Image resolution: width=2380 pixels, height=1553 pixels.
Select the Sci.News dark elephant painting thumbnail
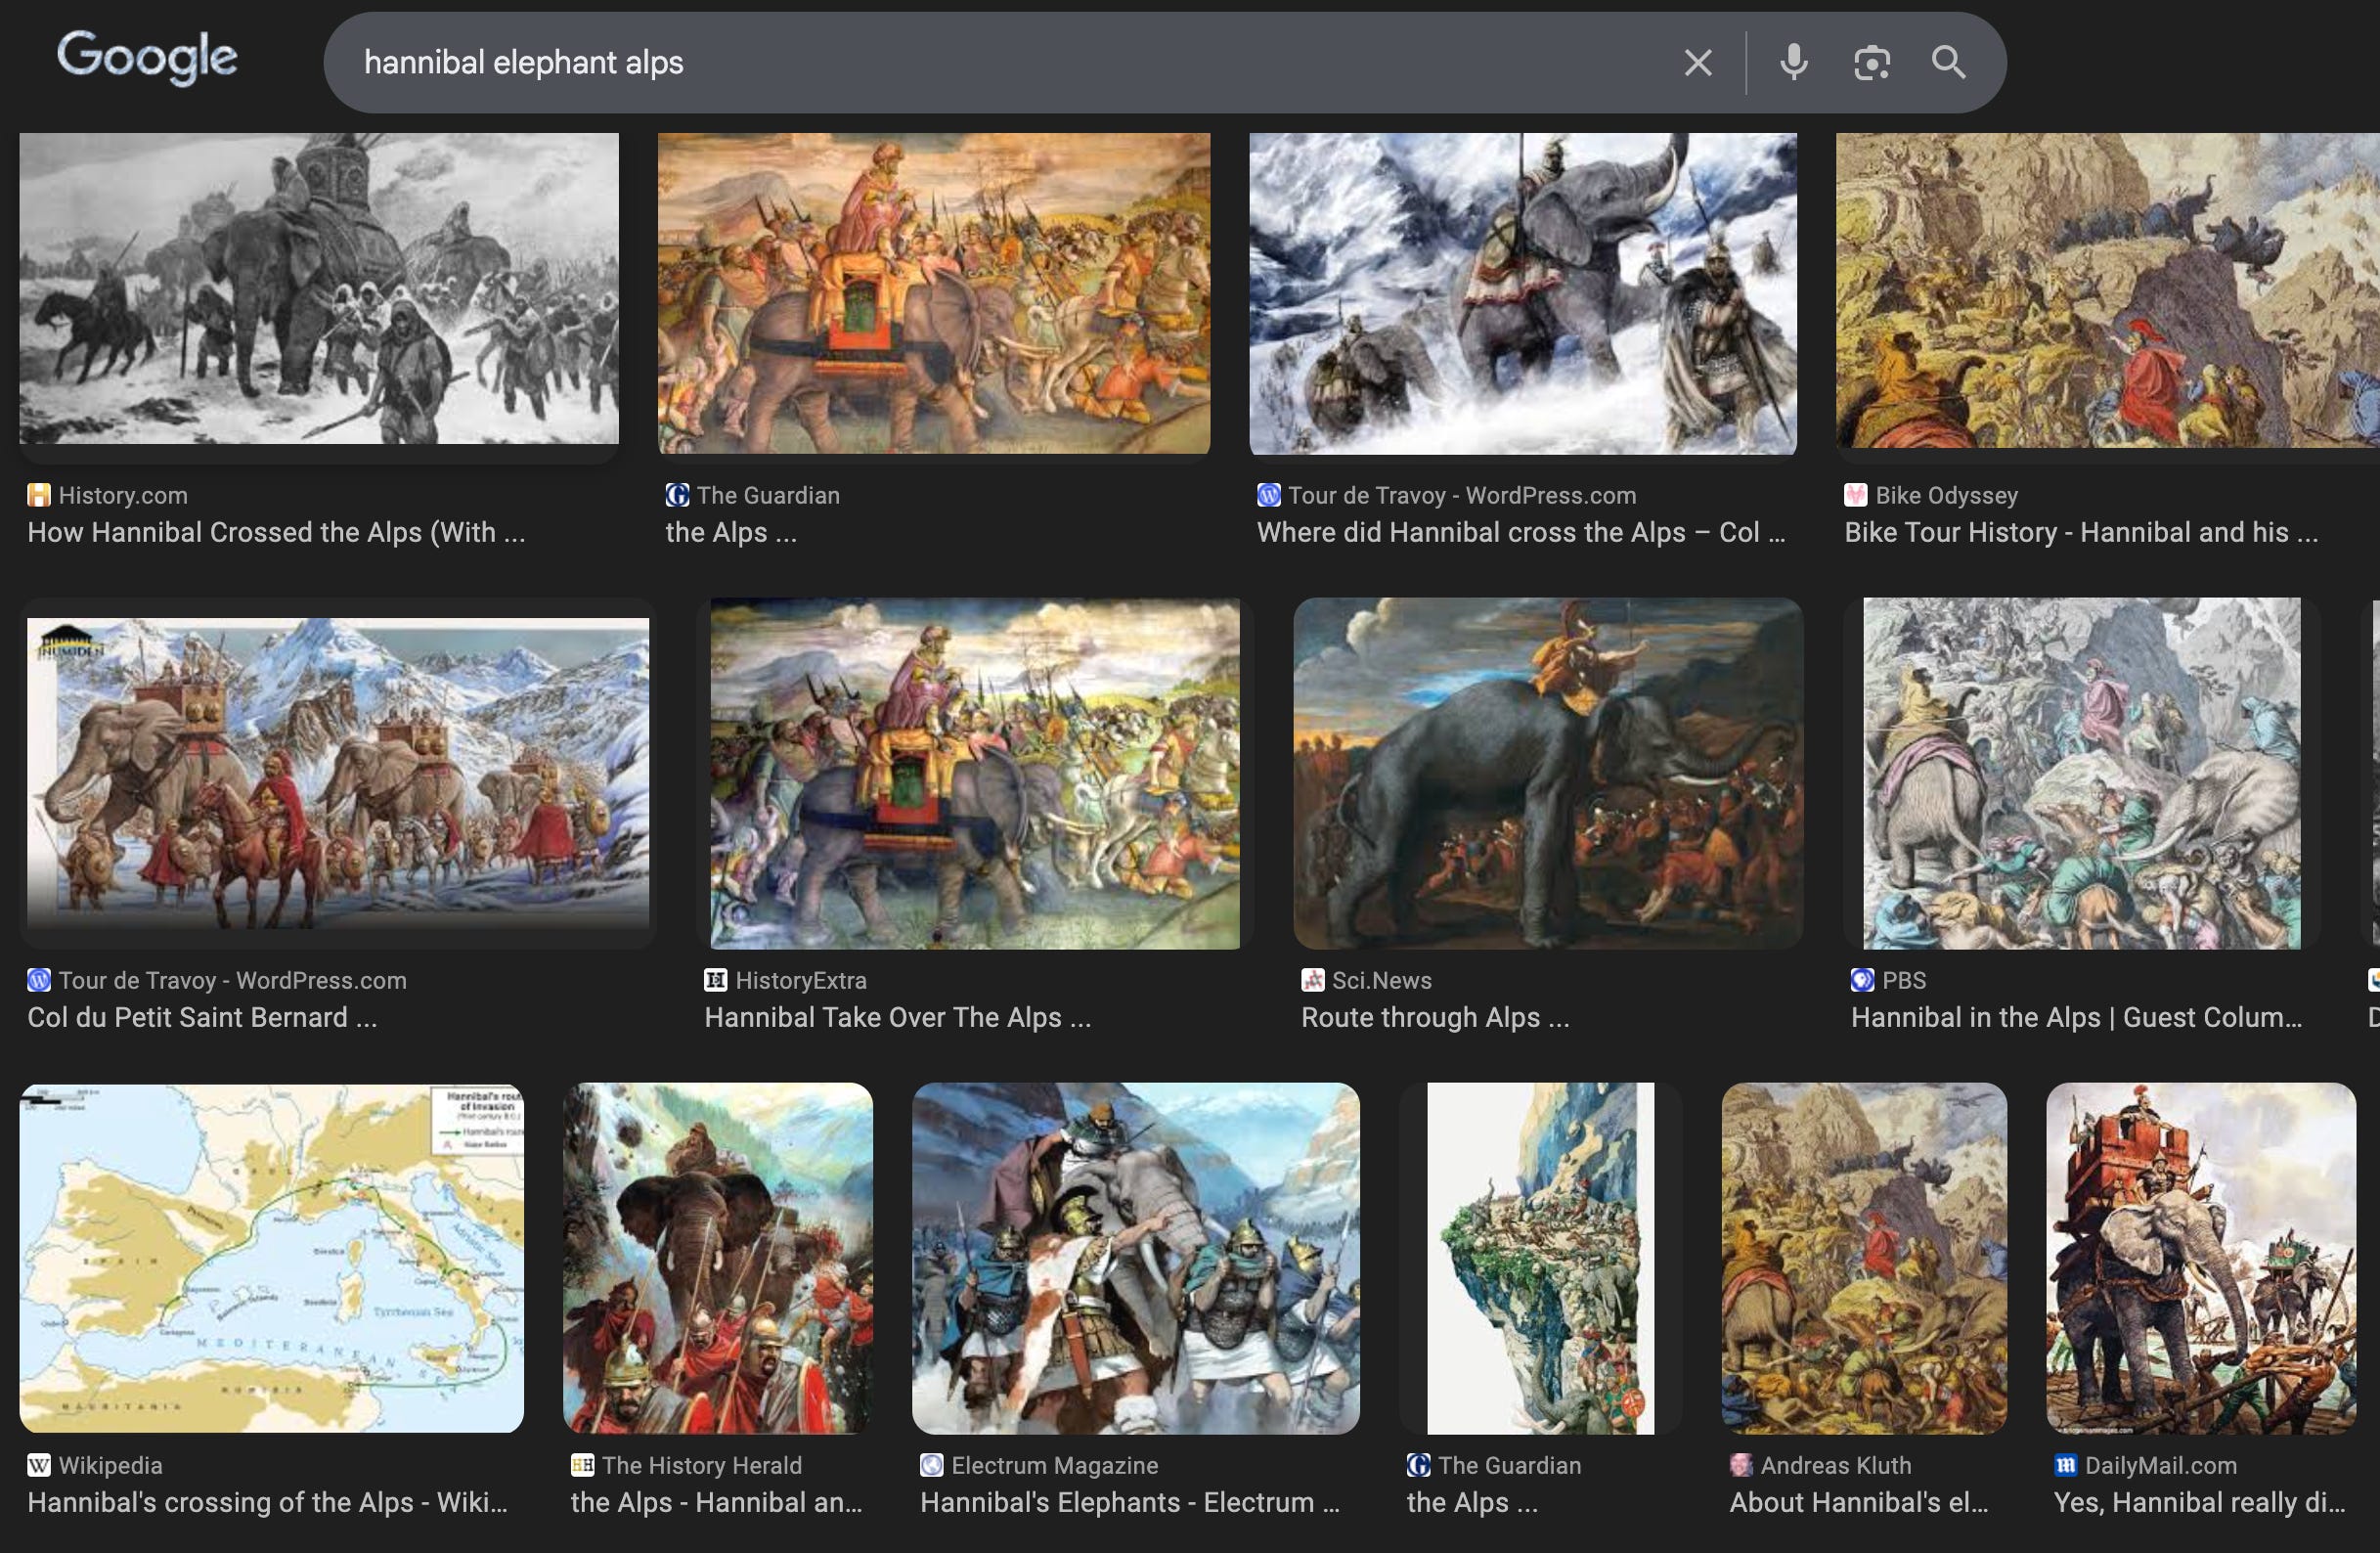coord(1547,773)
